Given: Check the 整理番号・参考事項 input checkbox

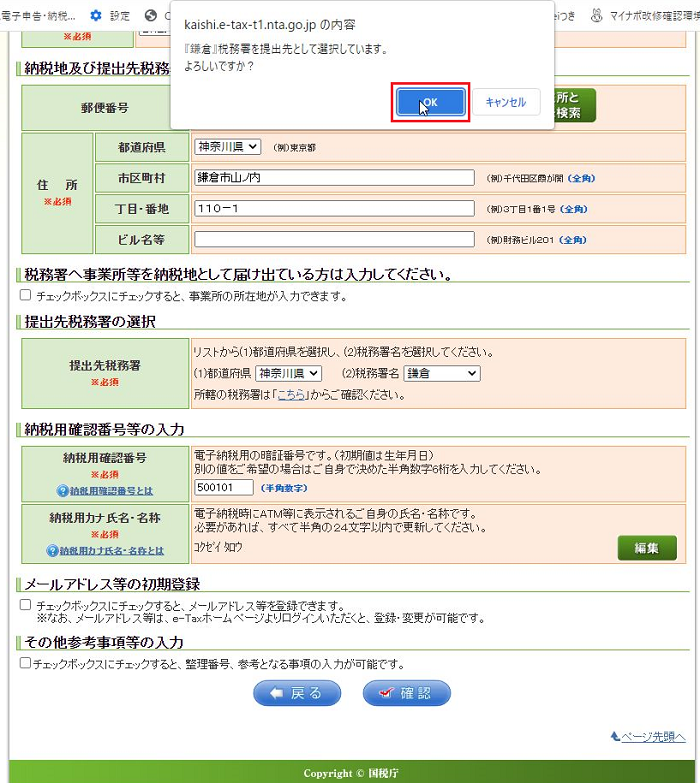Looking at the screenshot, I should (x=25, y=663).
